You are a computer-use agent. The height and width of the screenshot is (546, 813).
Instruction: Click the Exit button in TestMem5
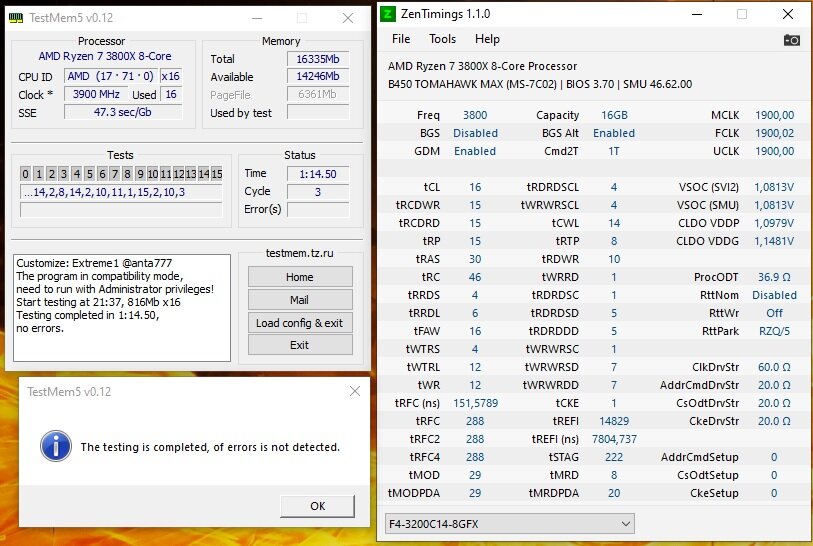tap(300, 345)
